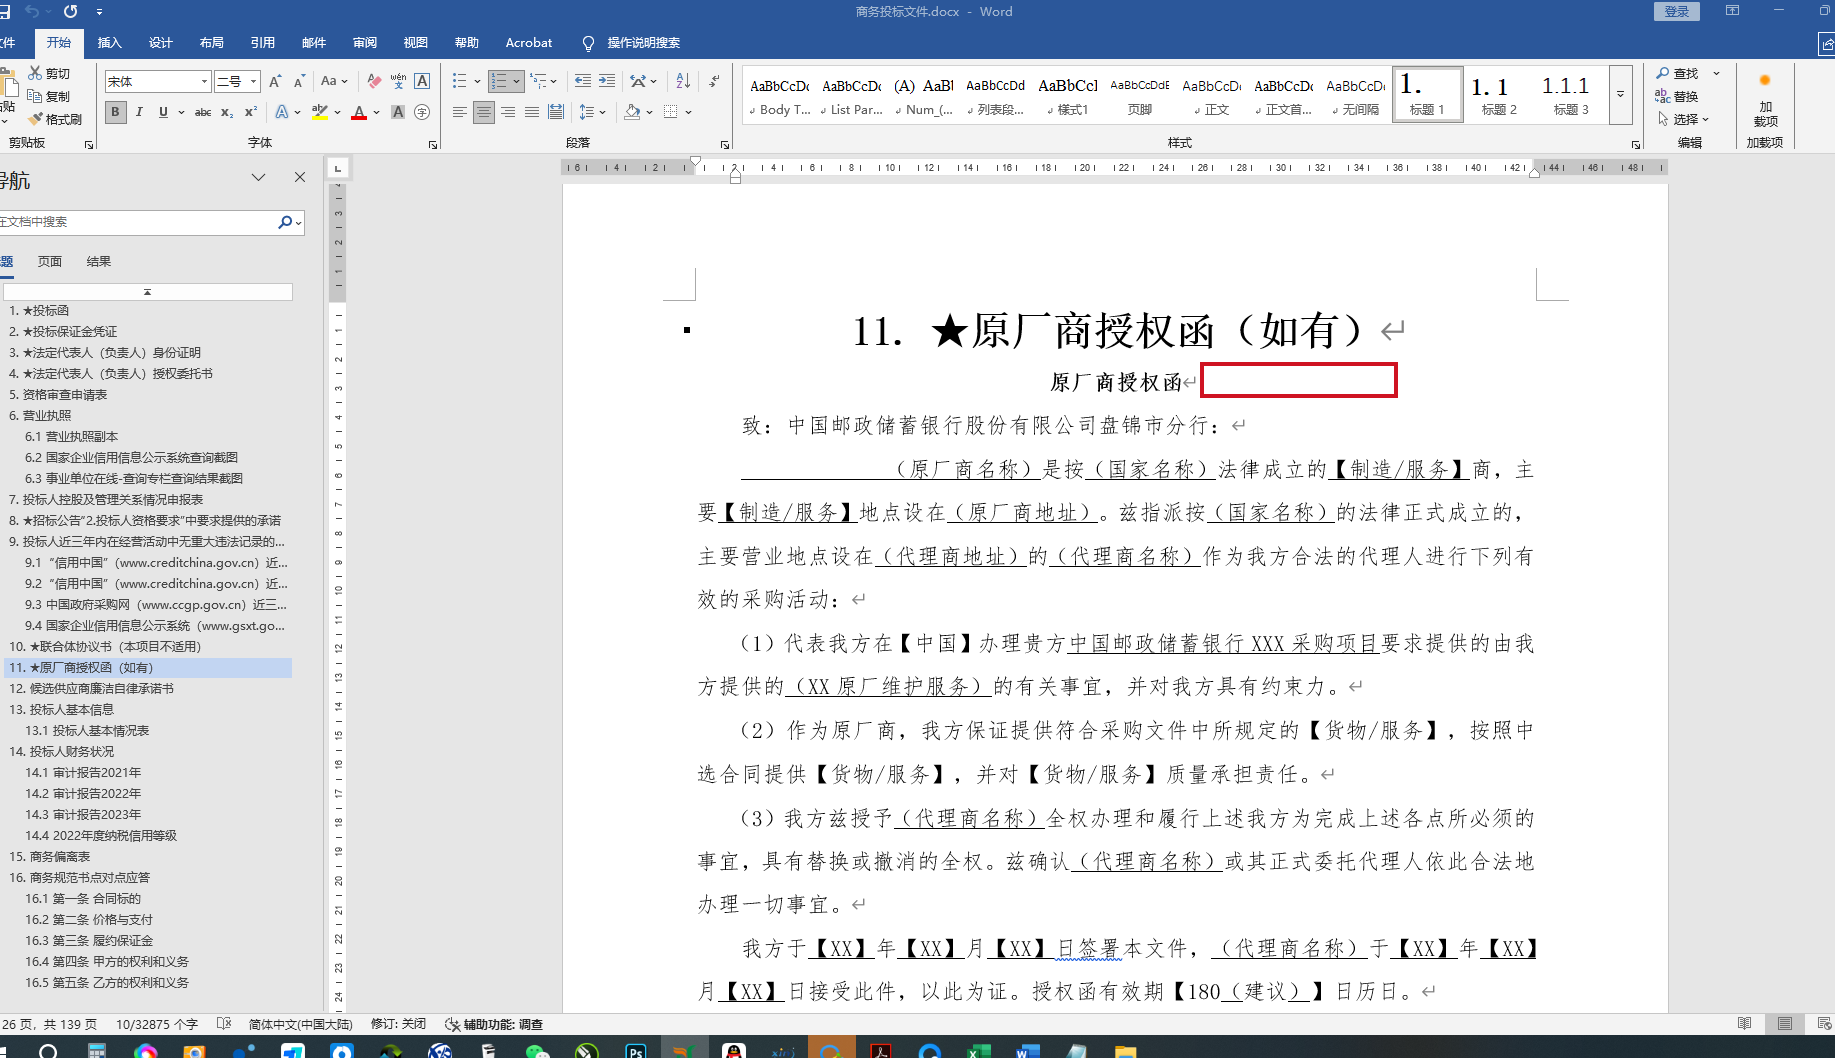1835x1058 pixels.
Task: Apply superscript formatting
Action: (251, 112)
